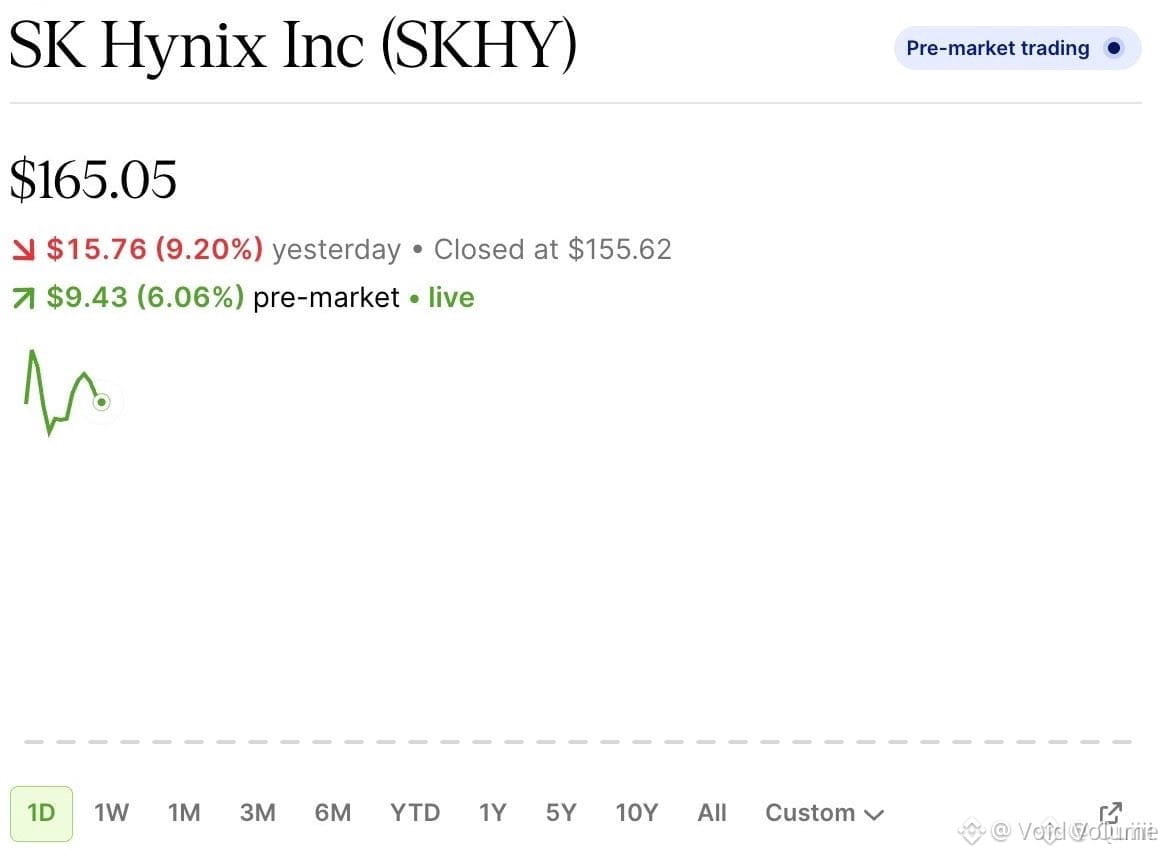Open the expand chart icon

(1109, 813)
